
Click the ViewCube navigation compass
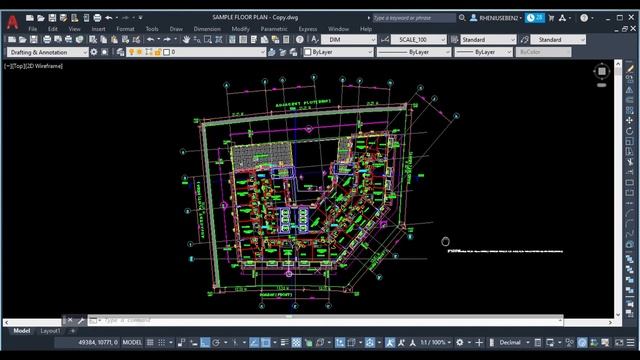click(x=602, y=72)
